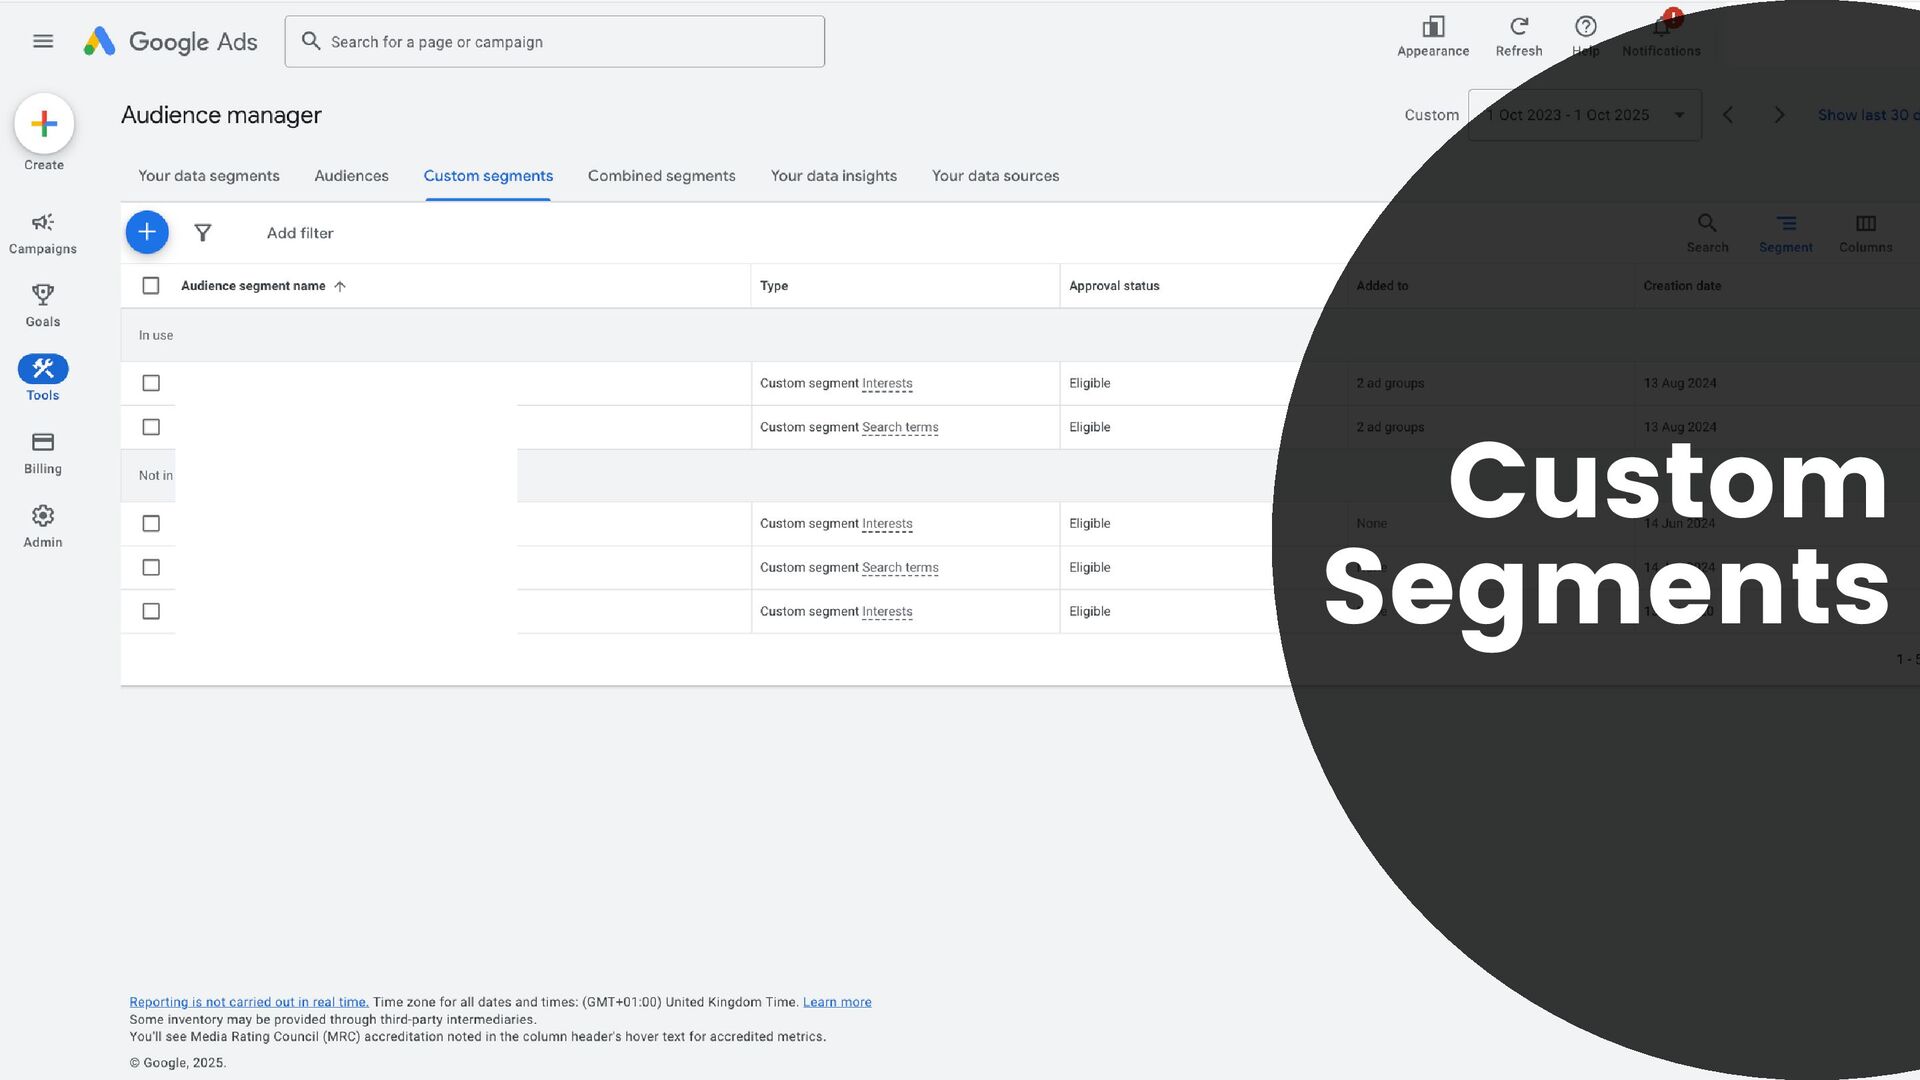Viewport: 1920px width, 1080px height.
Task: Click the Create plus button in the sidebar
Action: pos(44,124)
